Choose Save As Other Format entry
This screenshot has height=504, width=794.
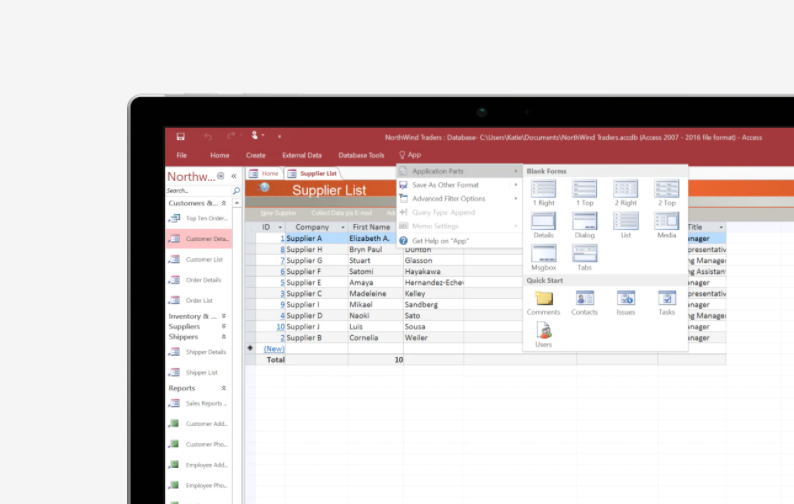459,185
